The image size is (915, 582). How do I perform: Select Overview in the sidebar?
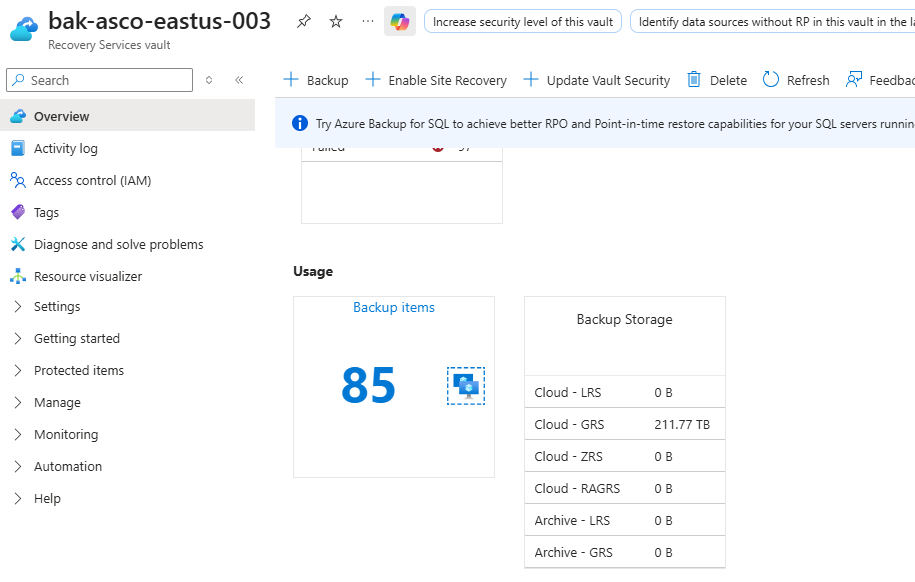(x=127, y=116)
